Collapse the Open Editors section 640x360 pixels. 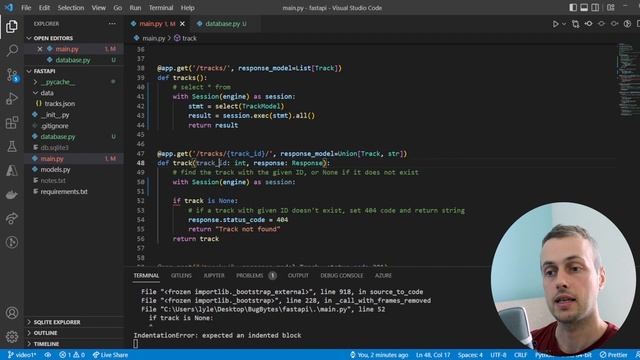[x=74, y=38]
